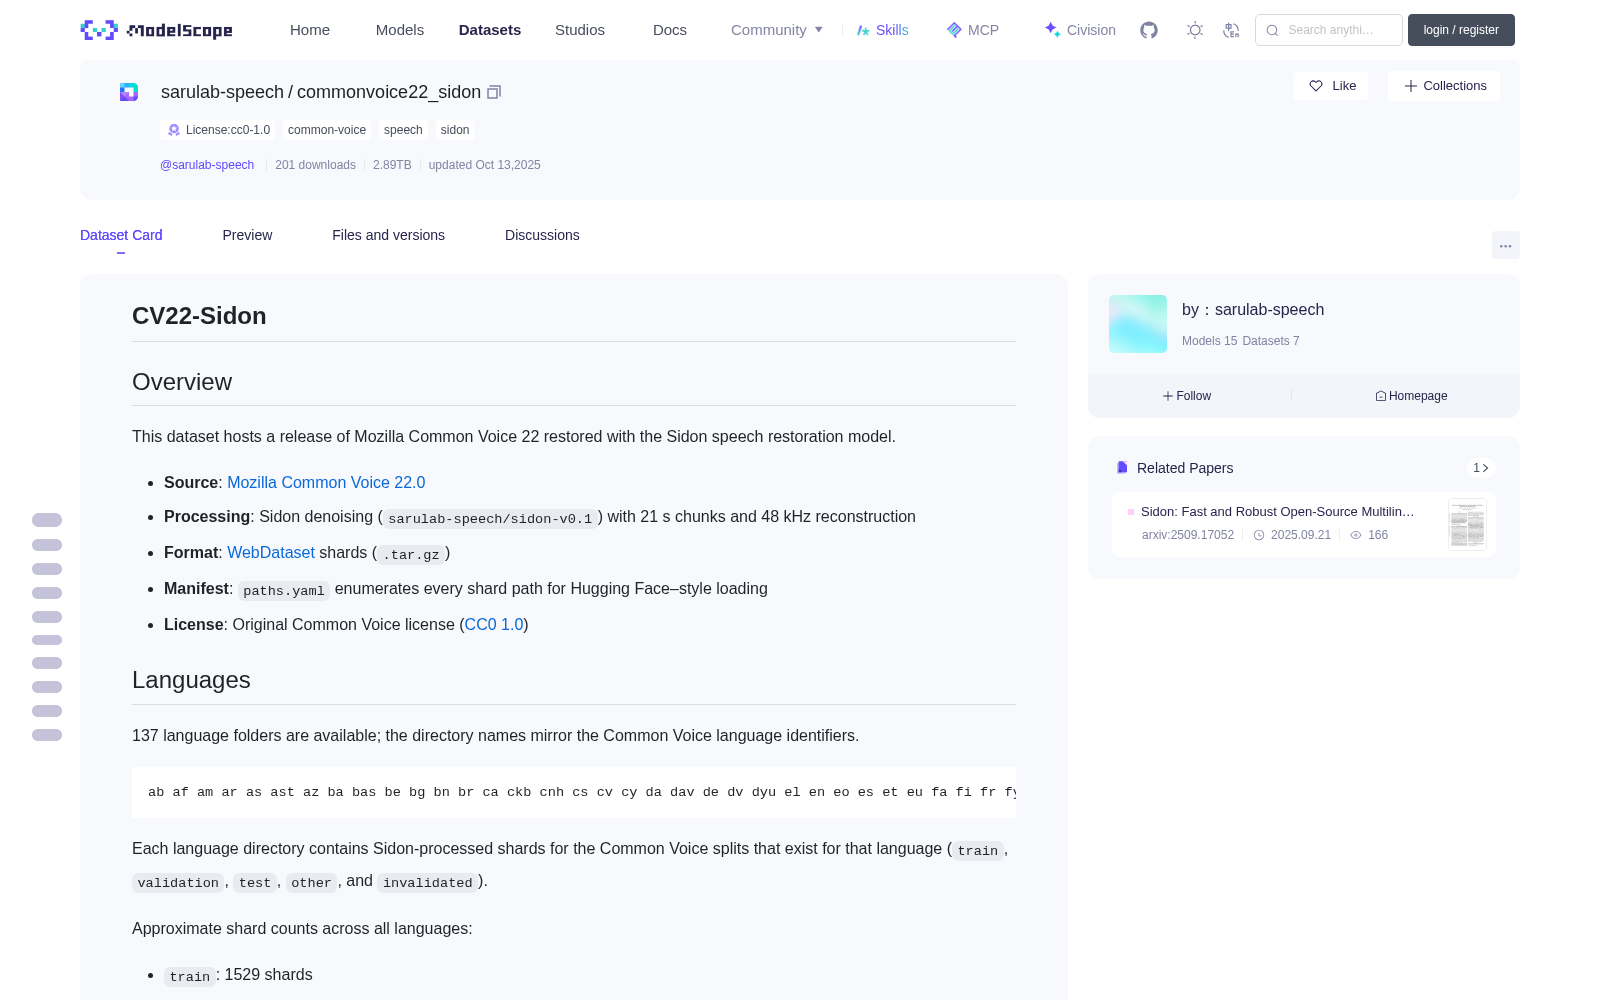This screenshot has width=1600, height=1000.
Task: Jump via last table-of-contents marker
Action: (x=47, y=735)
